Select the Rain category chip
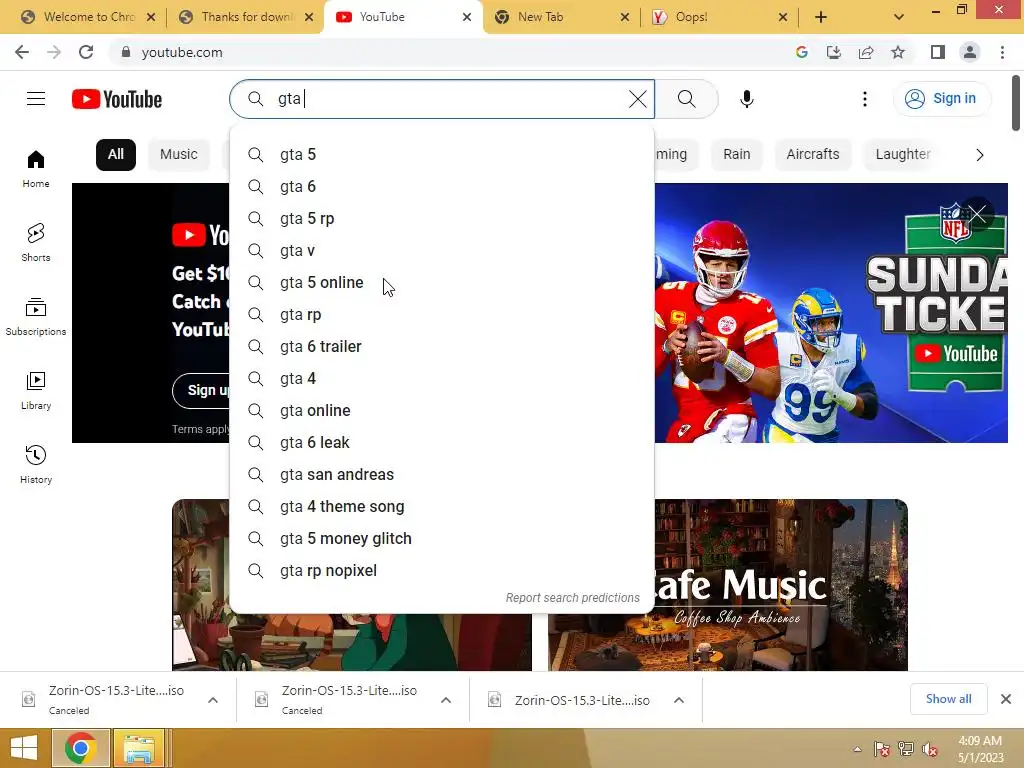 (737, 155)
